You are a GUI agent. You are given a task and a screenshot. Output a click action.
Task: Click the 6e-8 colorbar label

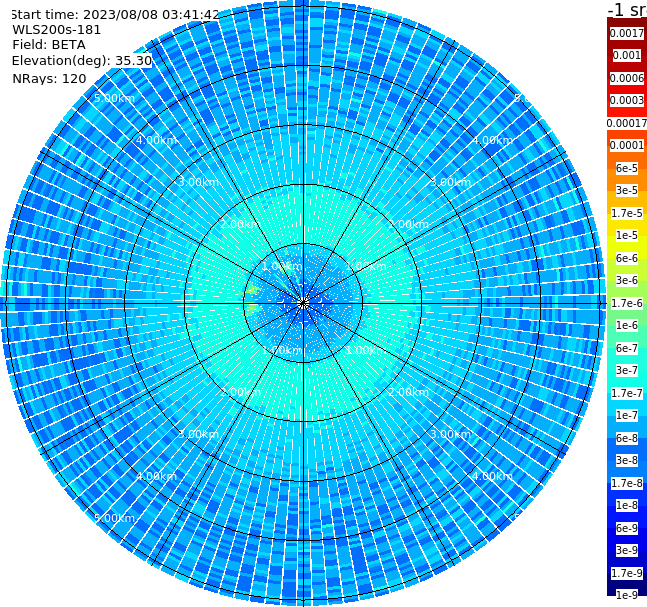coord(627,438)
